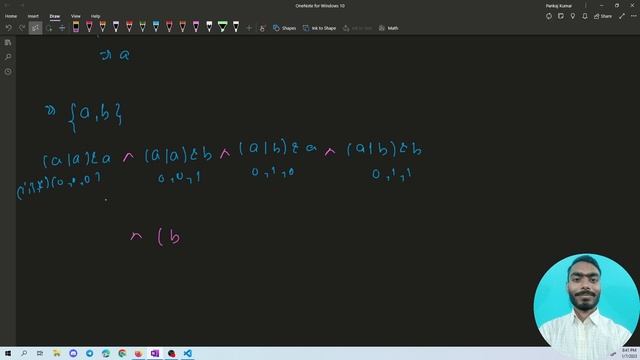Add a new pen with plus button

pos(249,28)
